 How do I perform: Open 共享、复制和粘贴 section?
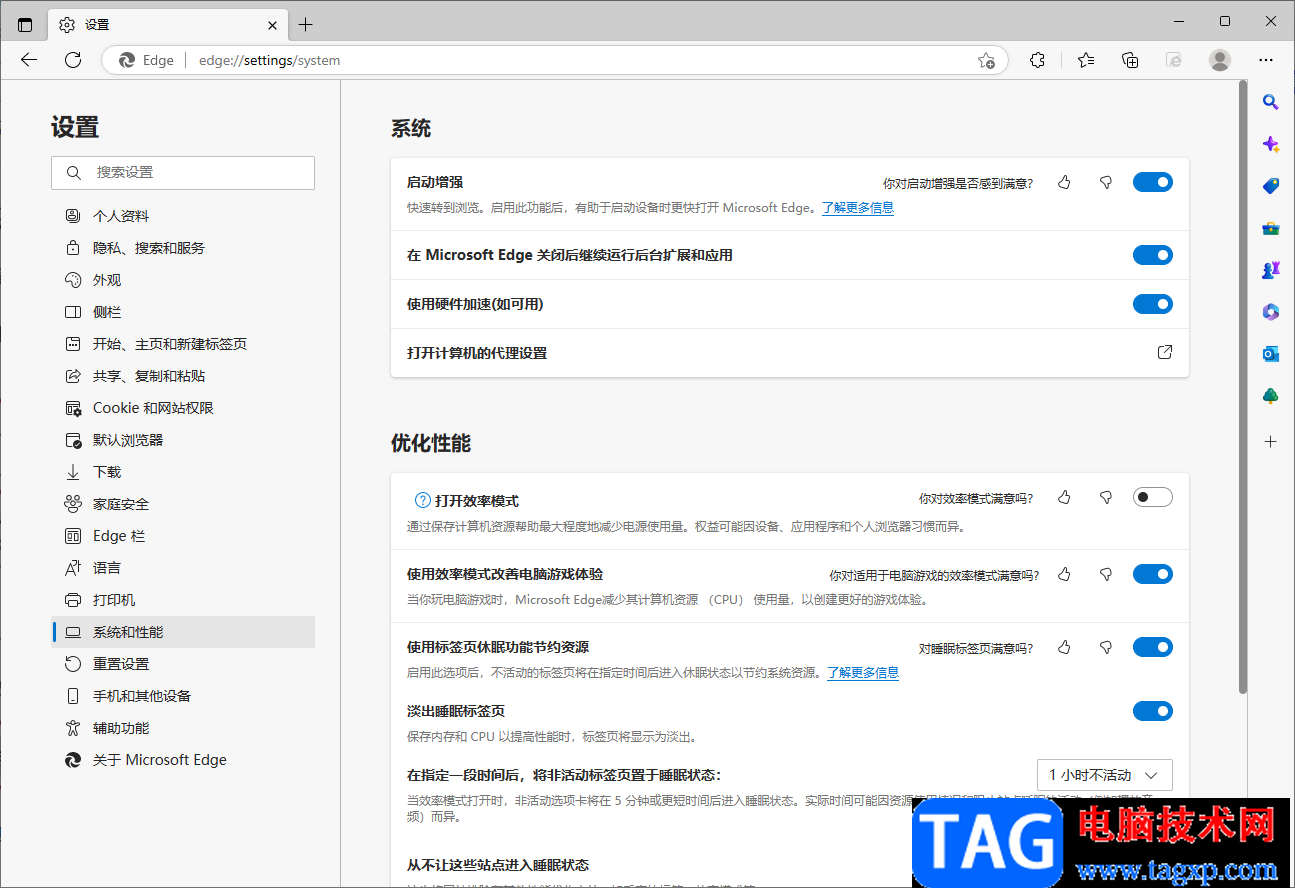183,376
